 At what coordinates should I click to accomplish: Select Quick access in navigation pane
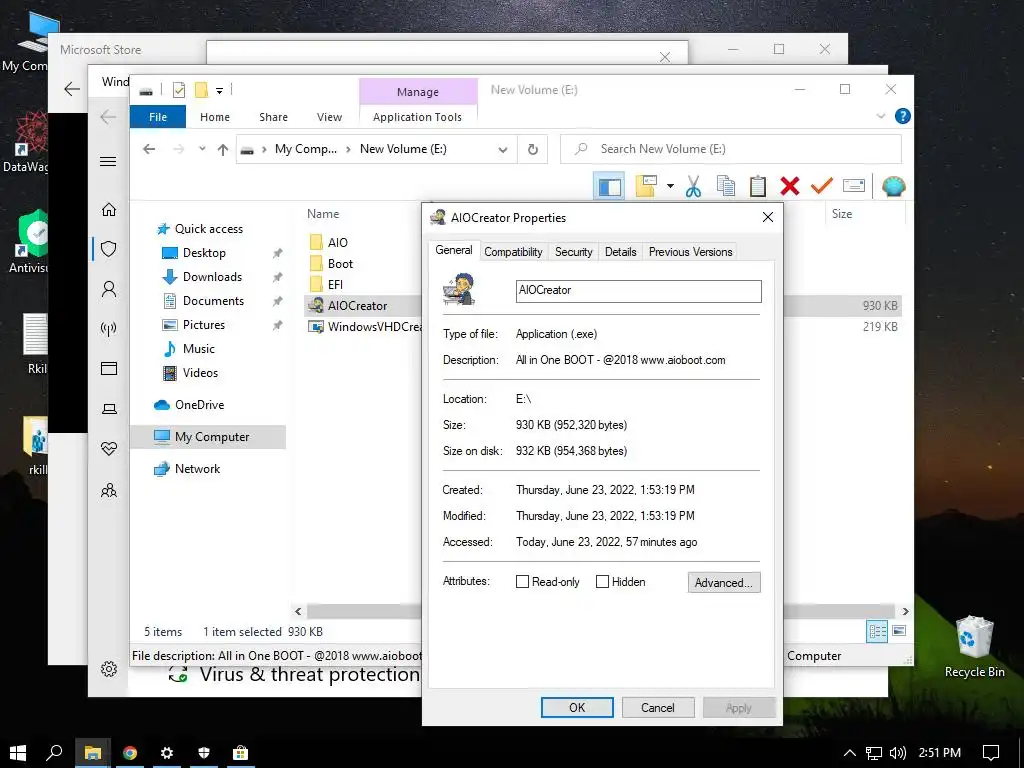(208, 229)
